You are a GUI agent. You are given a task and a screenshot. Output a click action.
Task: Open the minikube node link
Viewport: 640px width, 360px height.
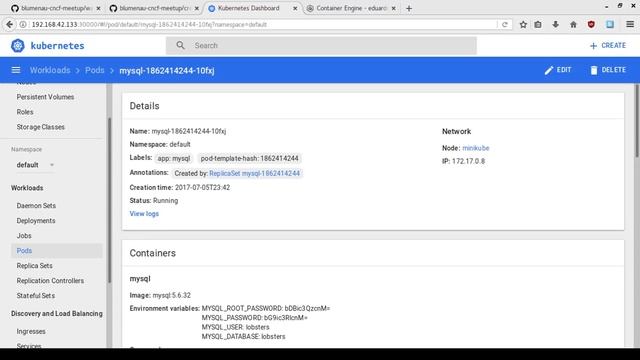click(476, 148)
